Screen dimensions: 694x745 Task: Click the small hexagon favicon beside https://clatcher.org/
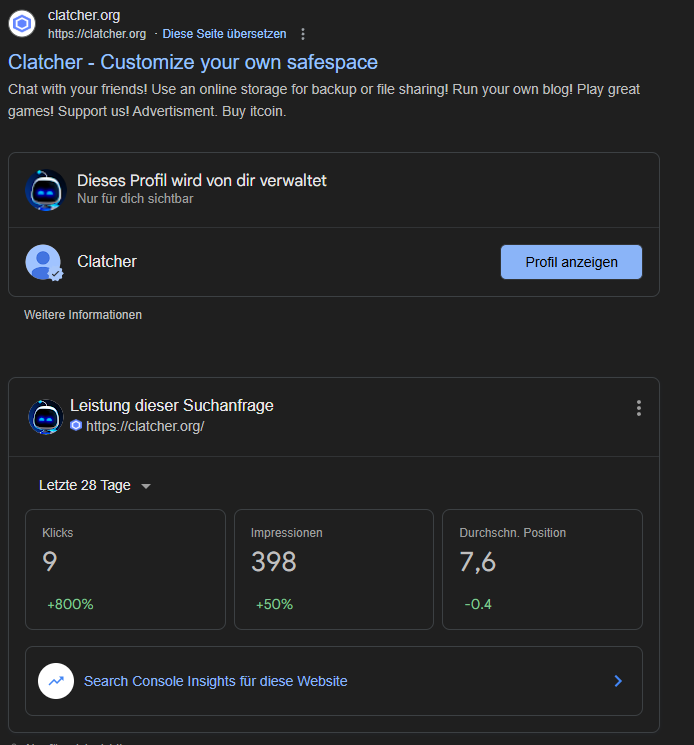coord(76,425)
